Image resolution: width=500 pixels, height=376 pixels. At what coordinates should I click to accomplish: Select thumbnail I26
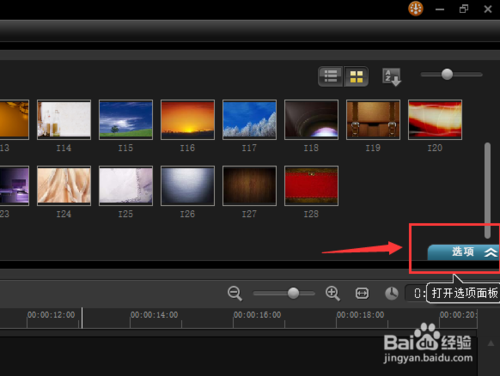coord(188,186)
